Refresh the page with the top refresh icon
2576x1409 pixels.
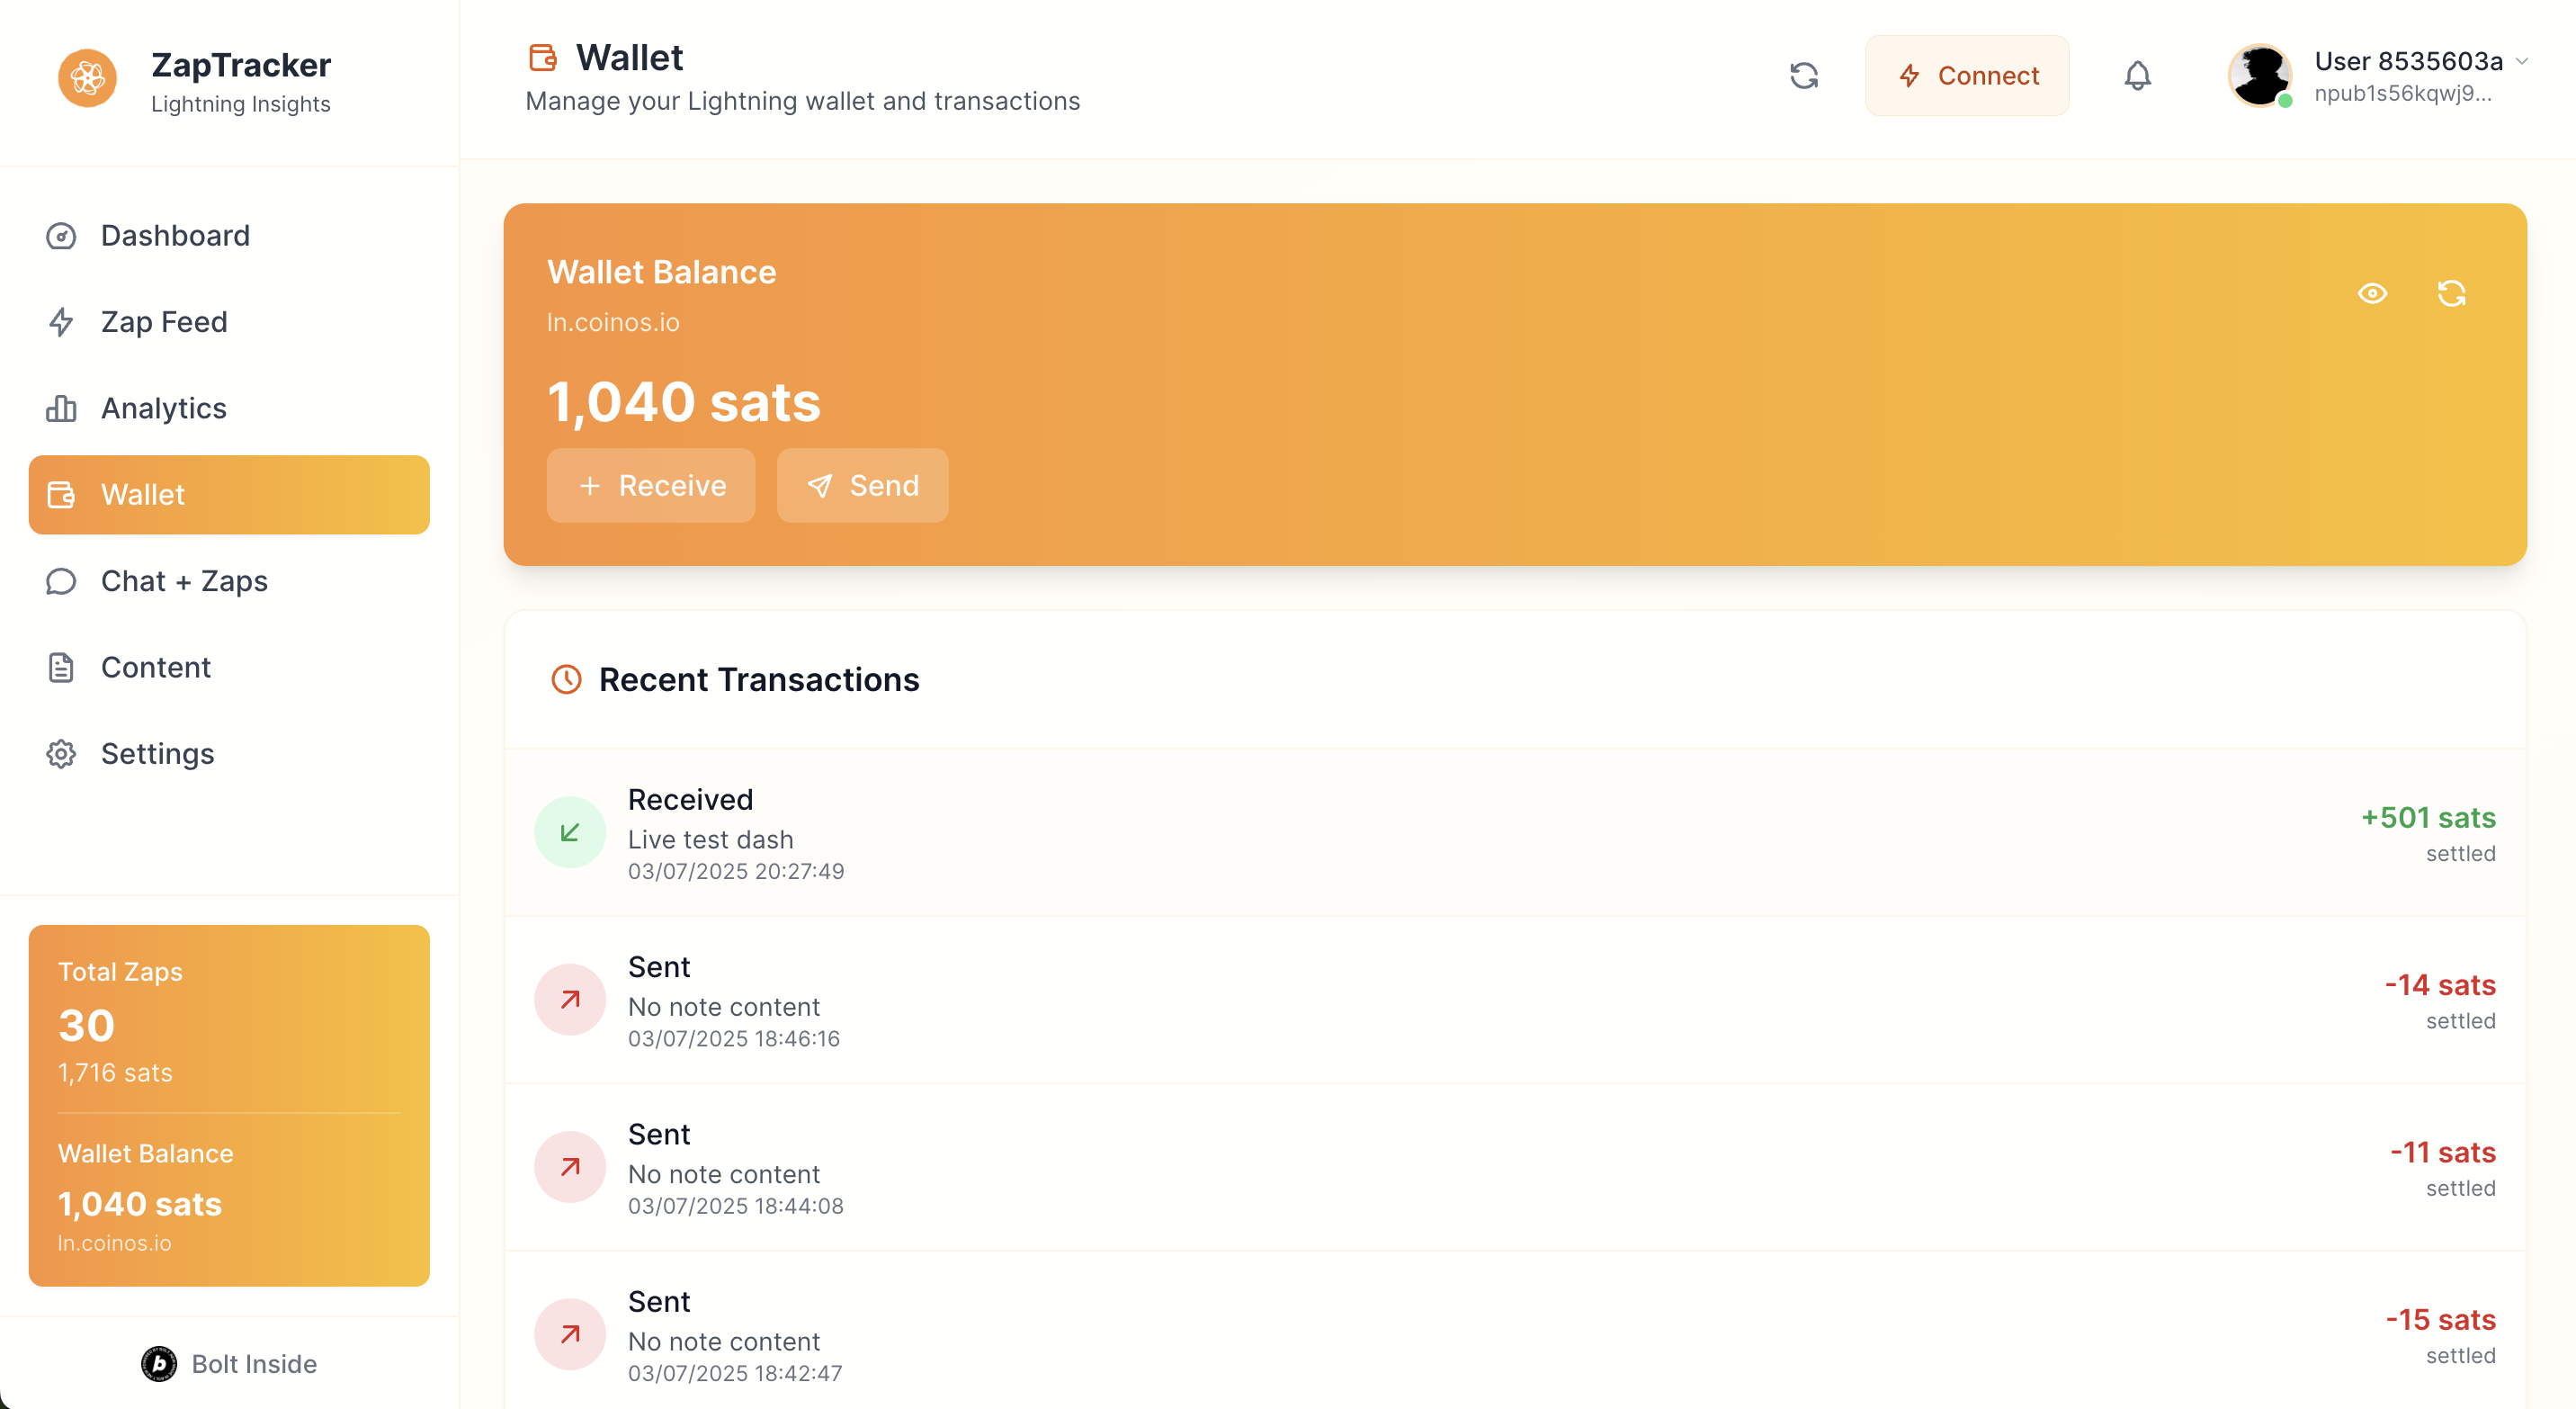[1806, 75]
